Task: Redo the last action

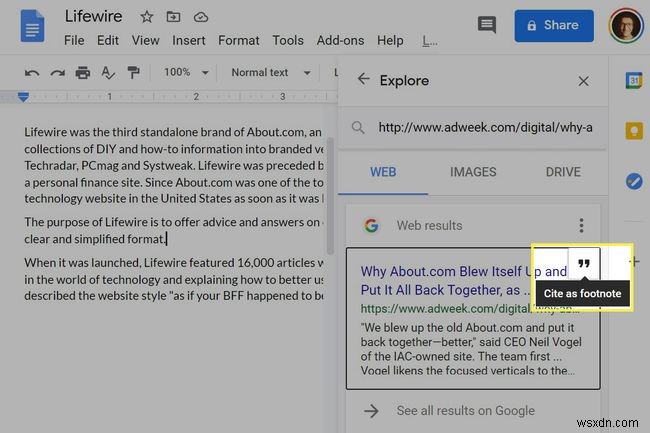Action: (57, 73)
